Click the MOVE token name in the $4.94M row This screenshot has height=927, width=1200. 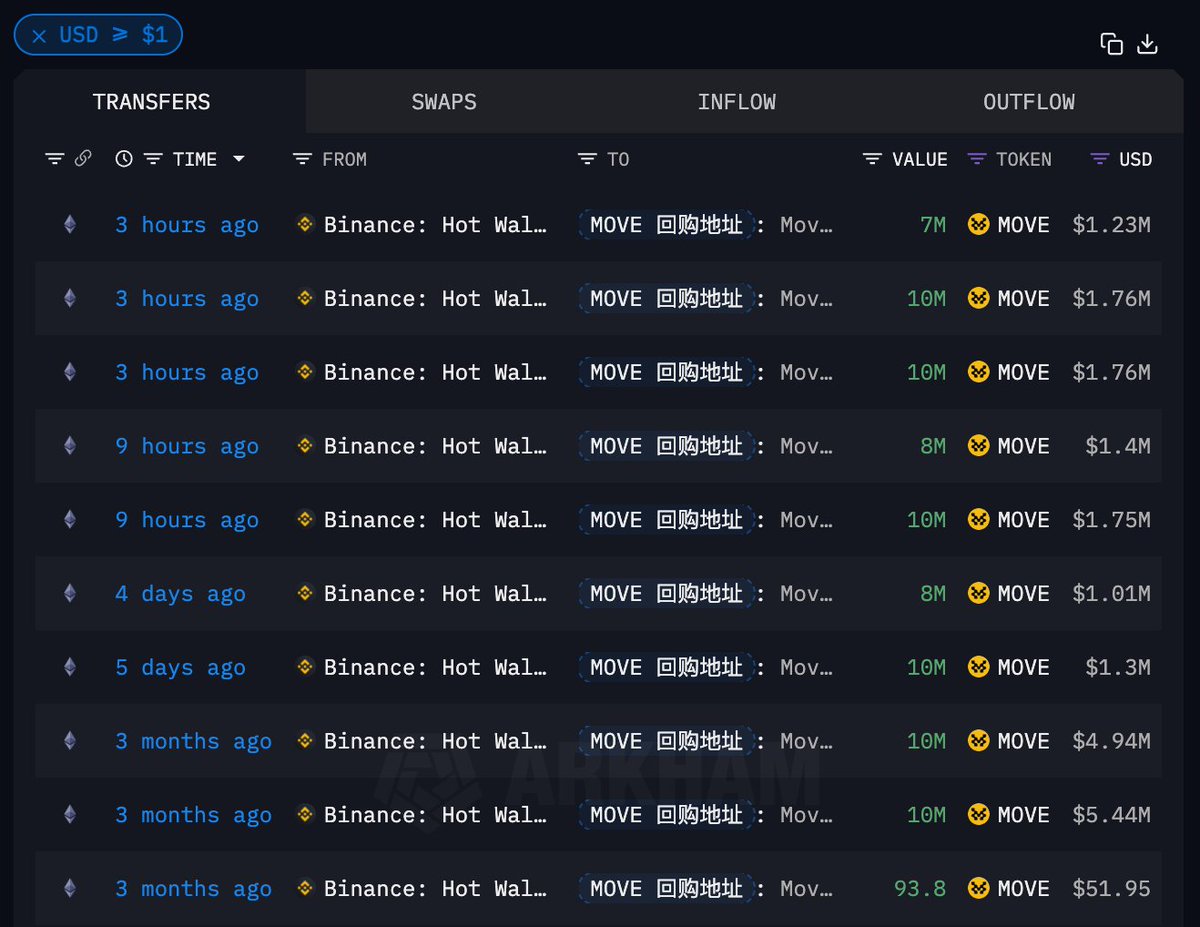pyautogui.click(x=1023, y=741)
